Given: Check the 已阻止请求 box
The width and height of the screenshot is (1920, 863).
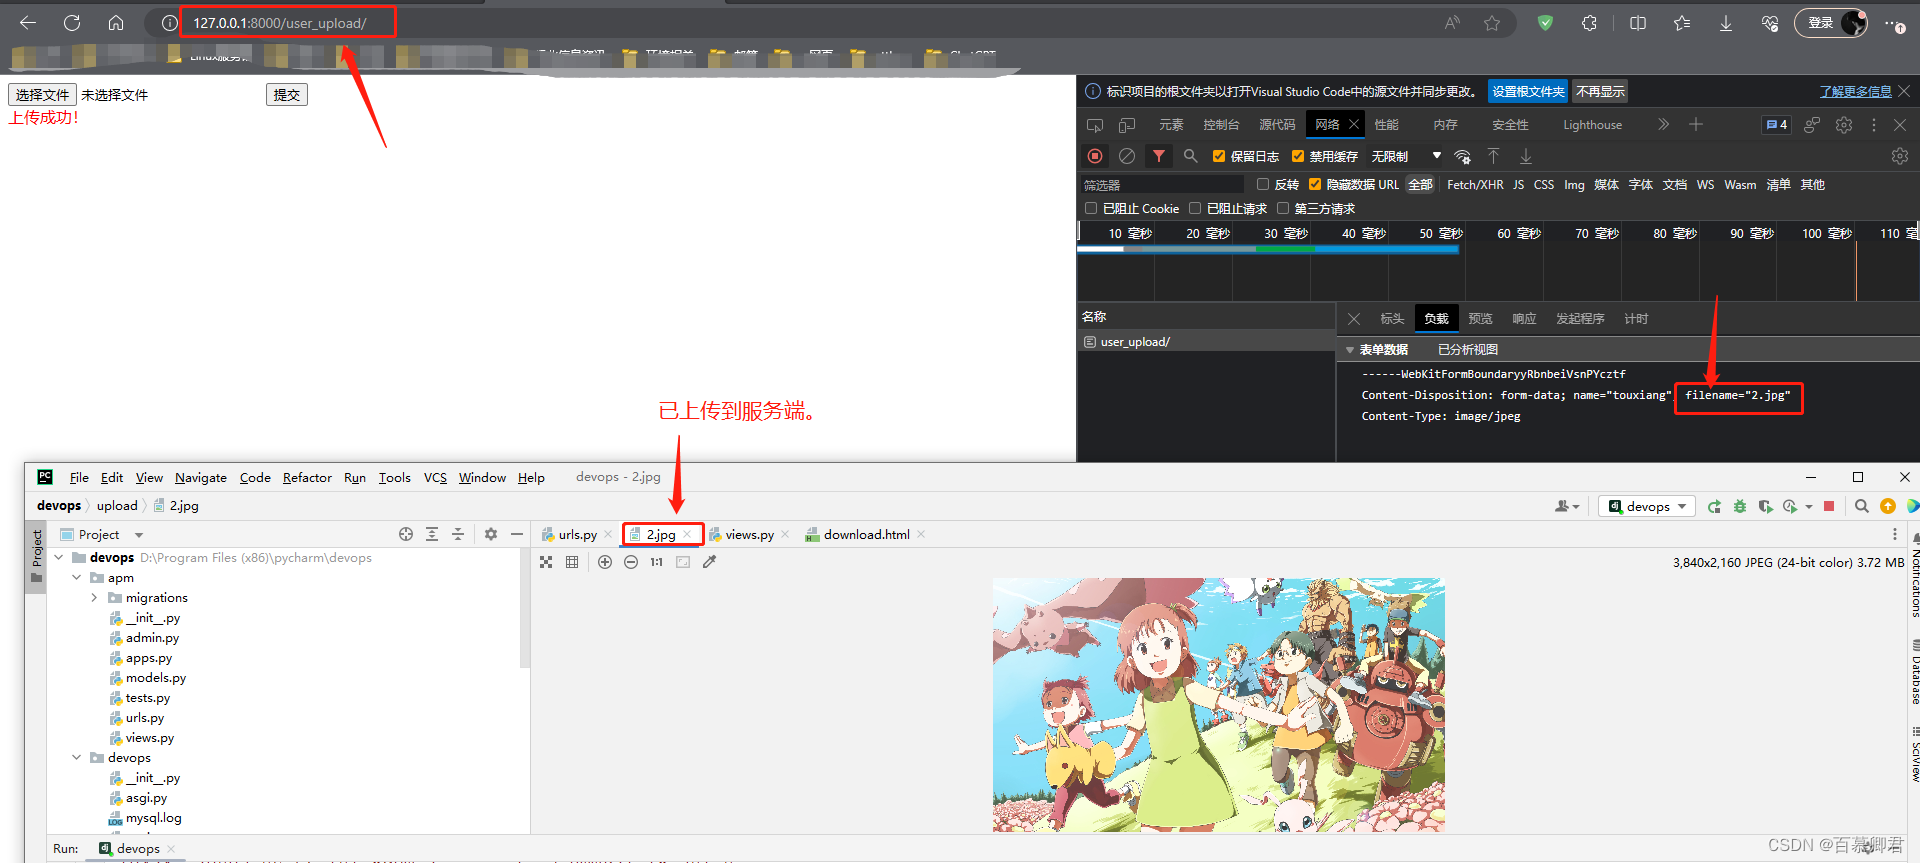Looking at the screenshot, I should pos(1195,208).
